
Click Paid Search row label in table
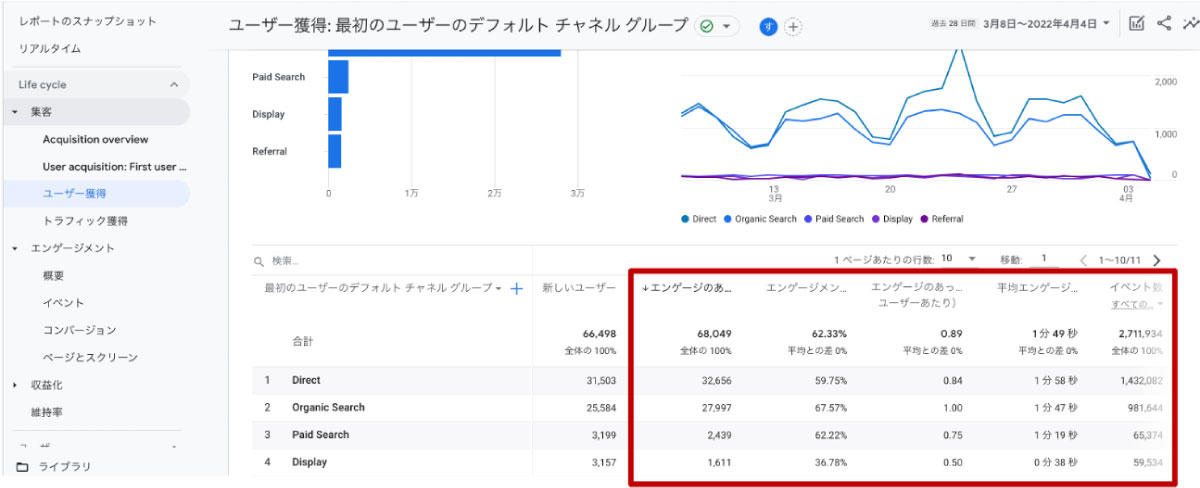coord(318,435)
